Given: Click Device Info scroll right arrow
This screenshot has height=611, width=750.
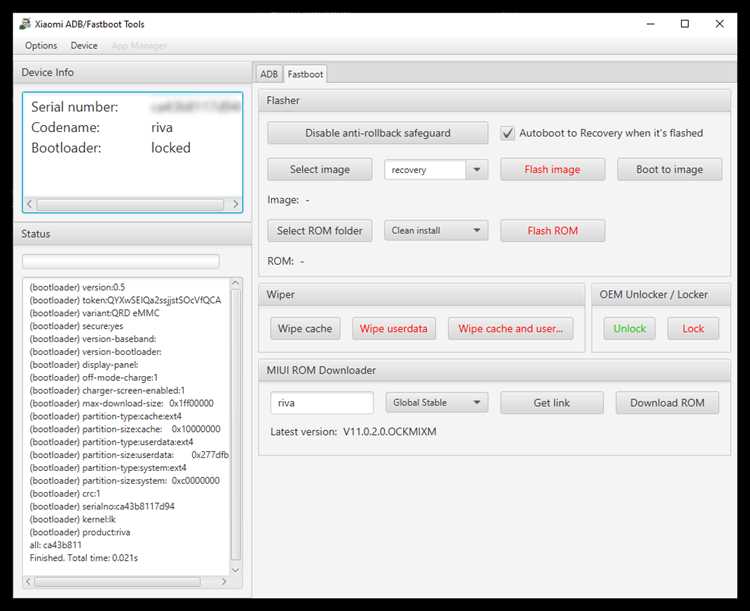Looking at the screenshot, I should click(x=235, y=204).
